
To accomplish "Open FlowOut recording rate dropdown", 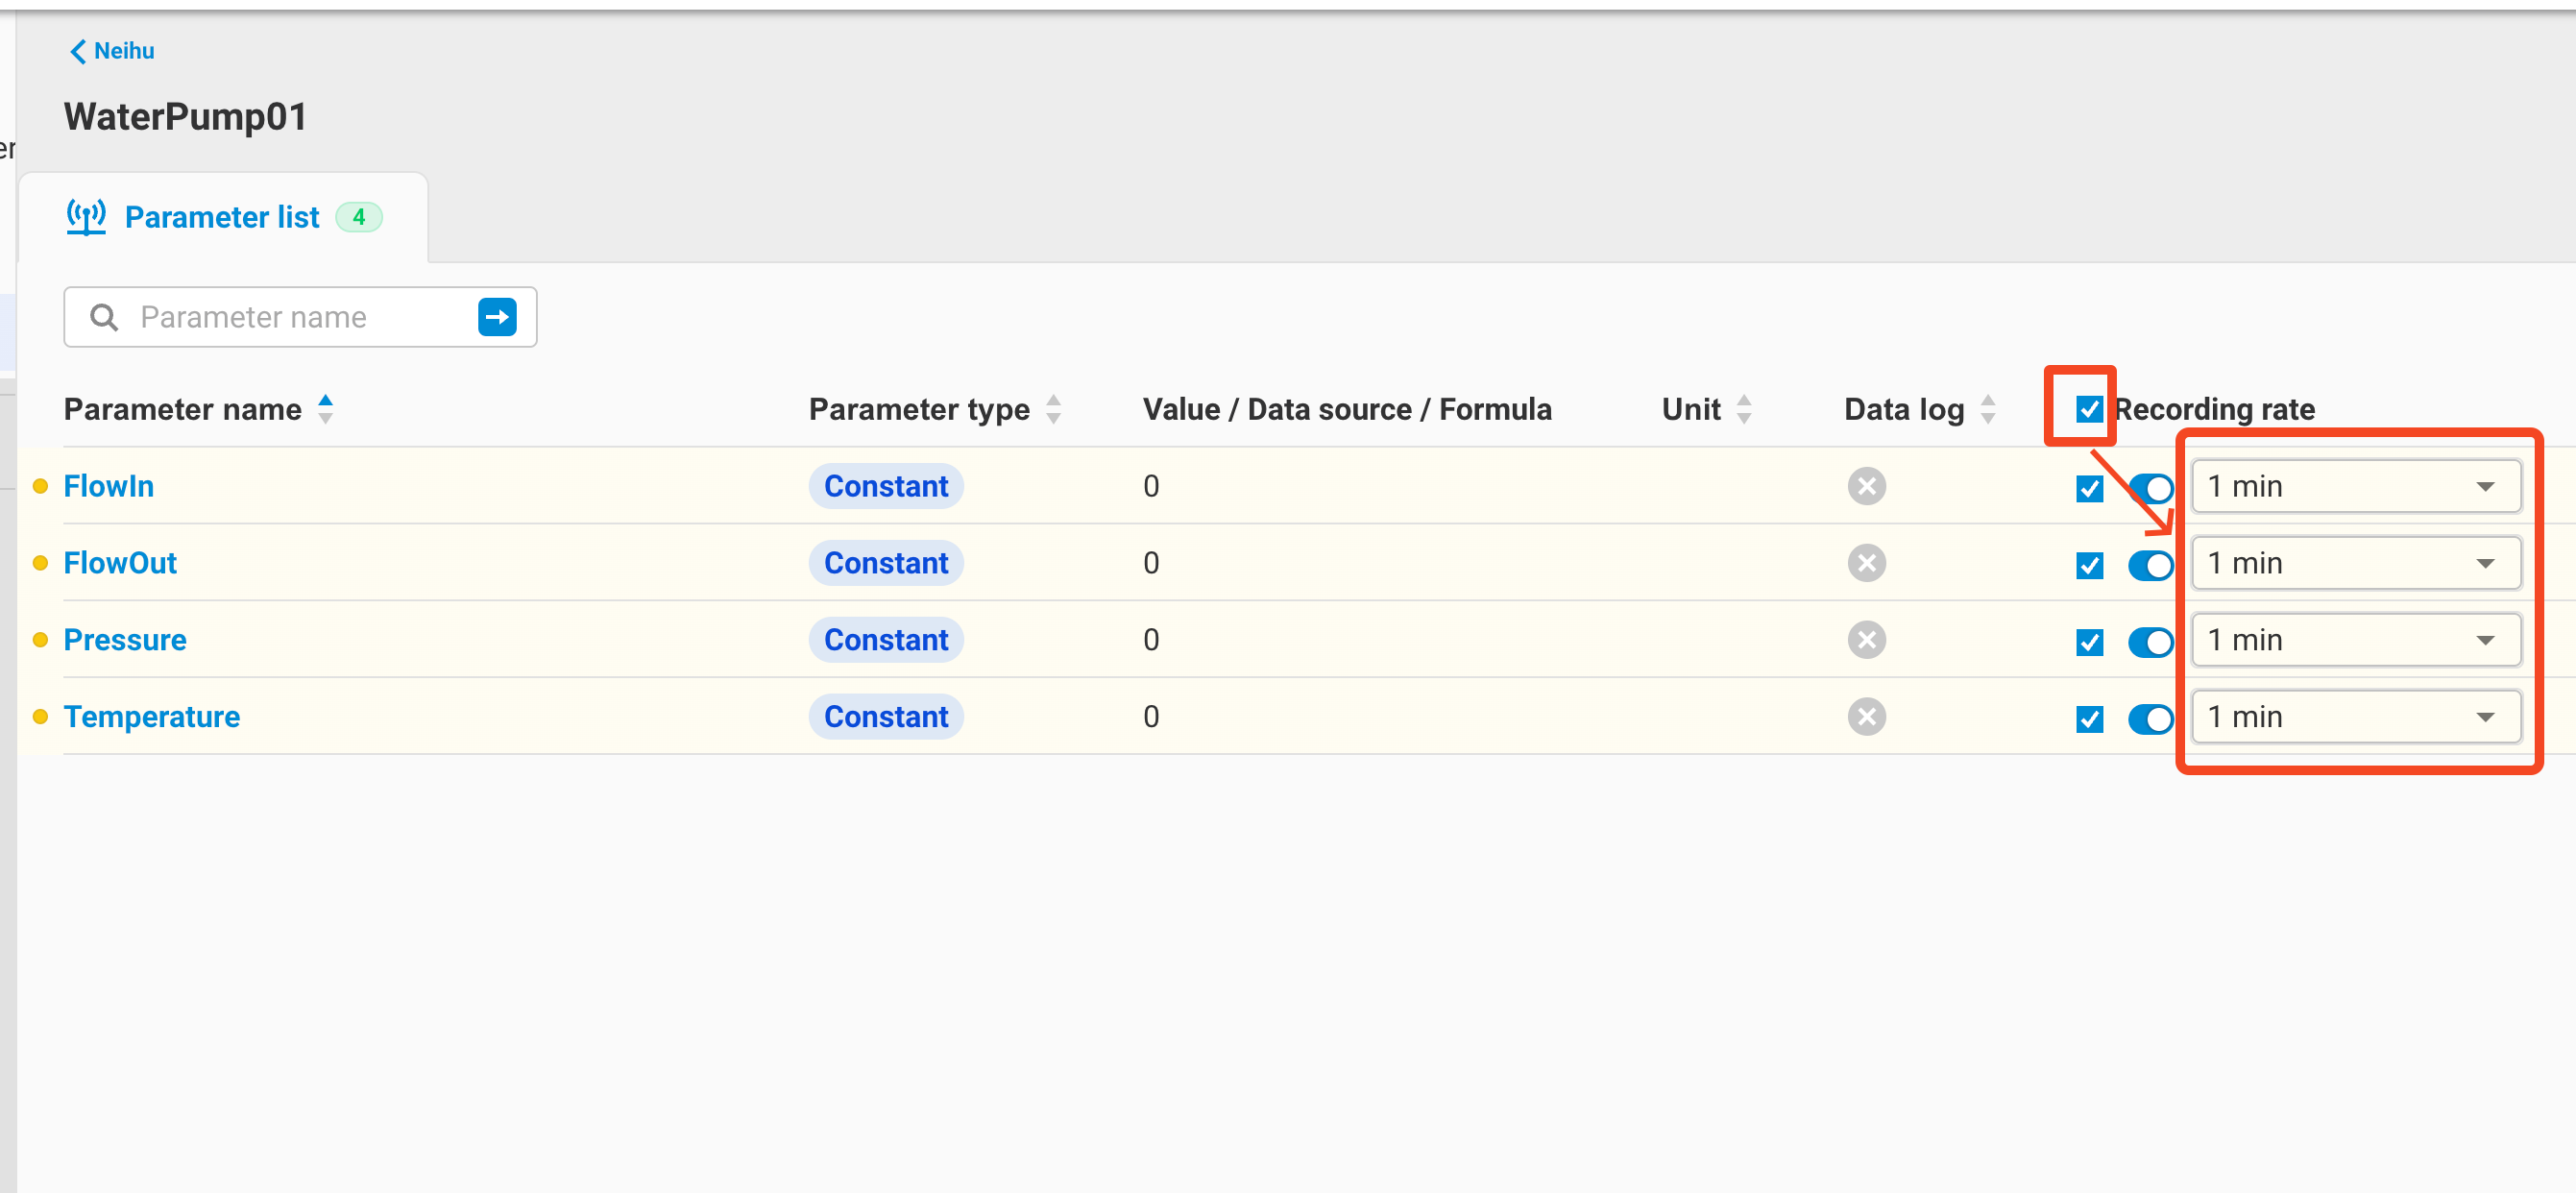I will point(2355,564).
